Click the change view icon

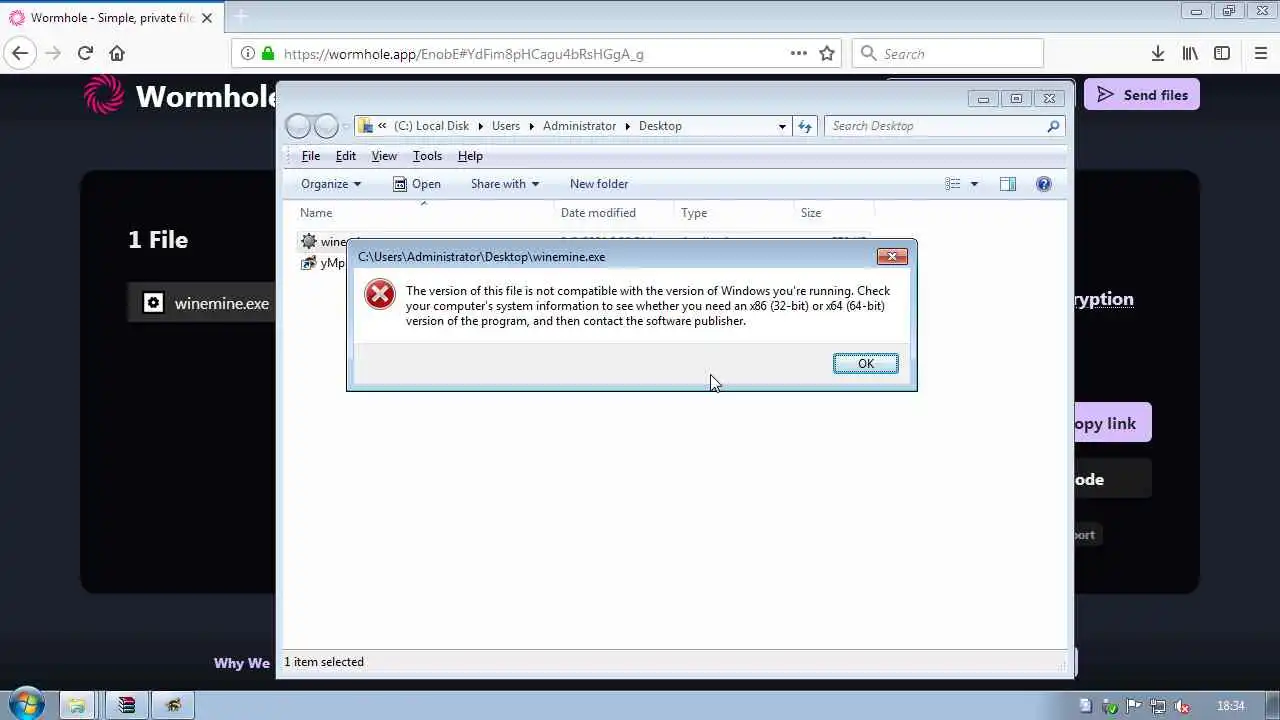(953, 184)
